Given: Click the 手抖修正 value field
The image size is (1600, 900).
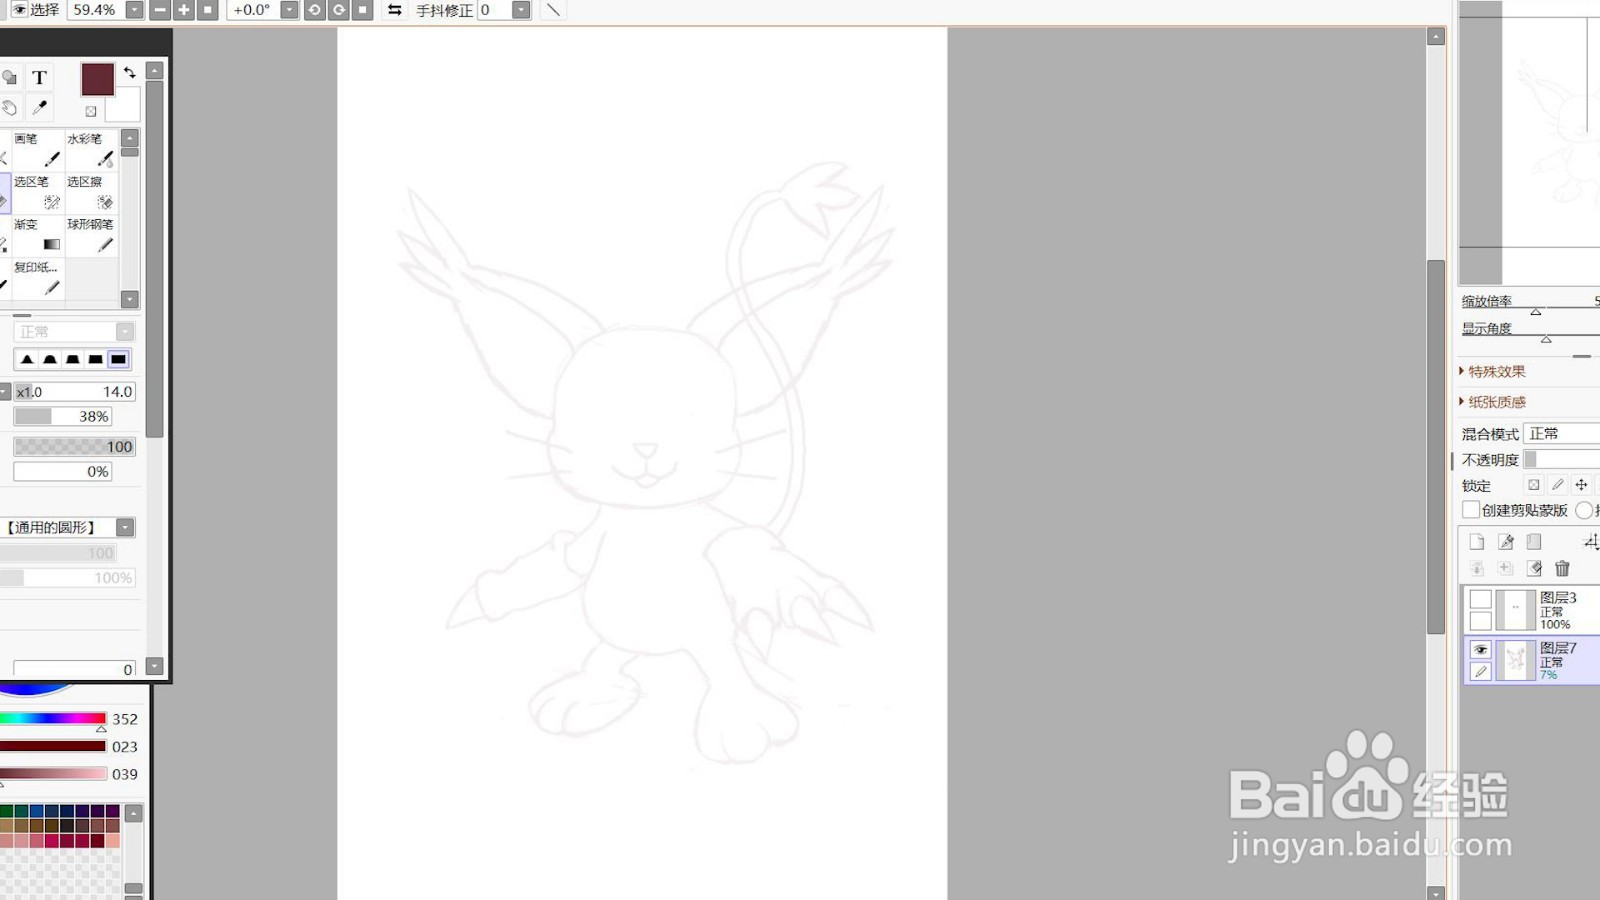Looking at the screenshot, I should pyautogui.click(x=494, y=10).
